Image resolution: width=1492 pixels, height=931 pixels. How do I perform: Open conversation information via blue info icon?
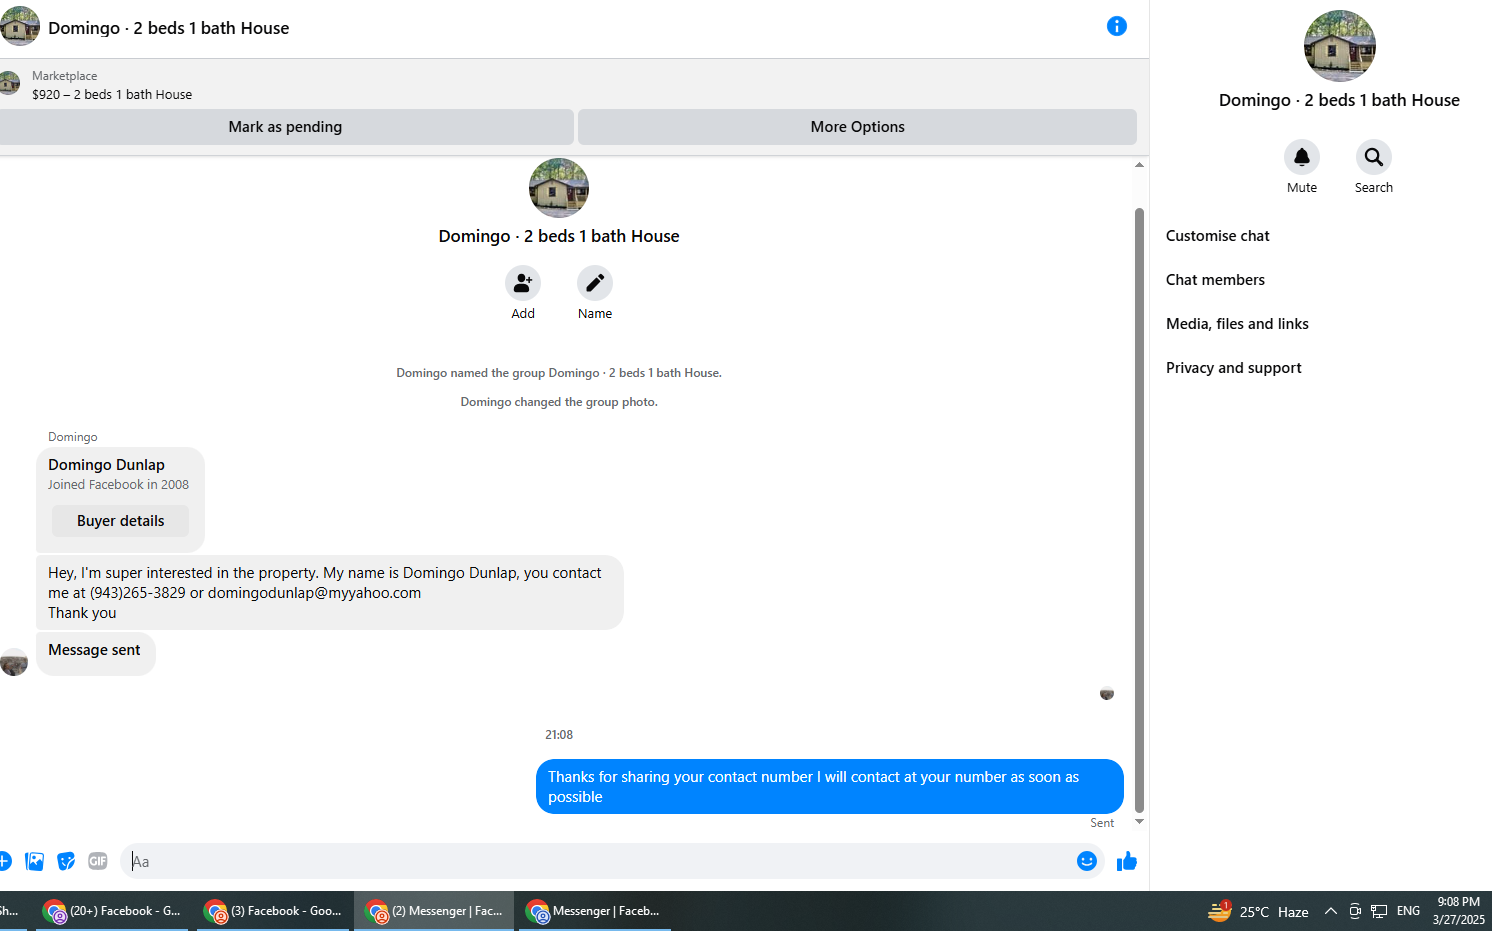click(1117, 27)
